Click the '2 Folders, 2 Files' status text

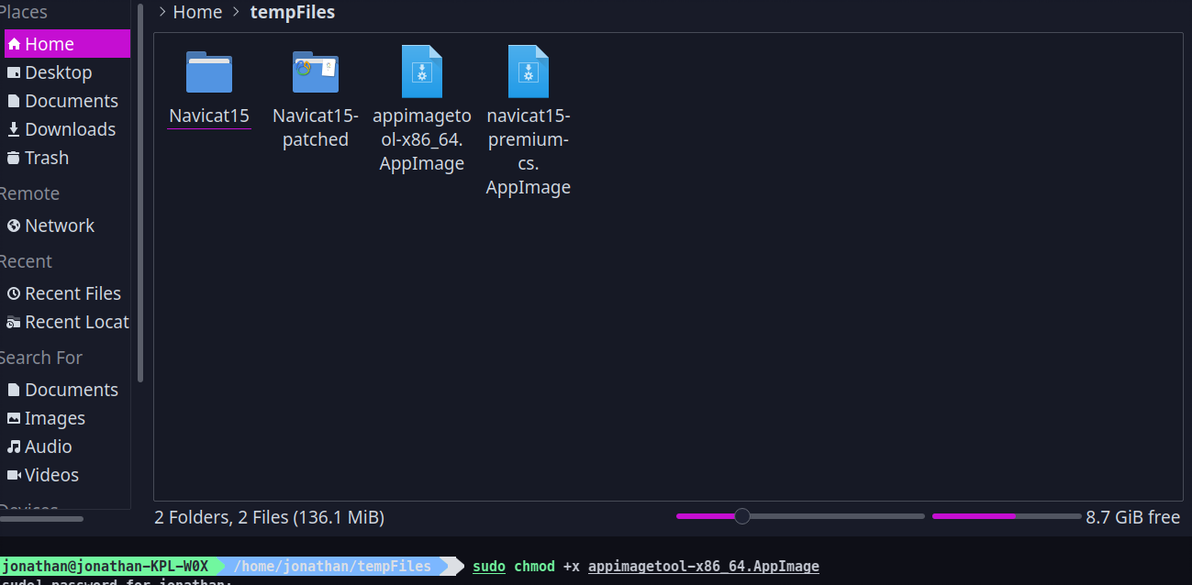tap(269, 518)
